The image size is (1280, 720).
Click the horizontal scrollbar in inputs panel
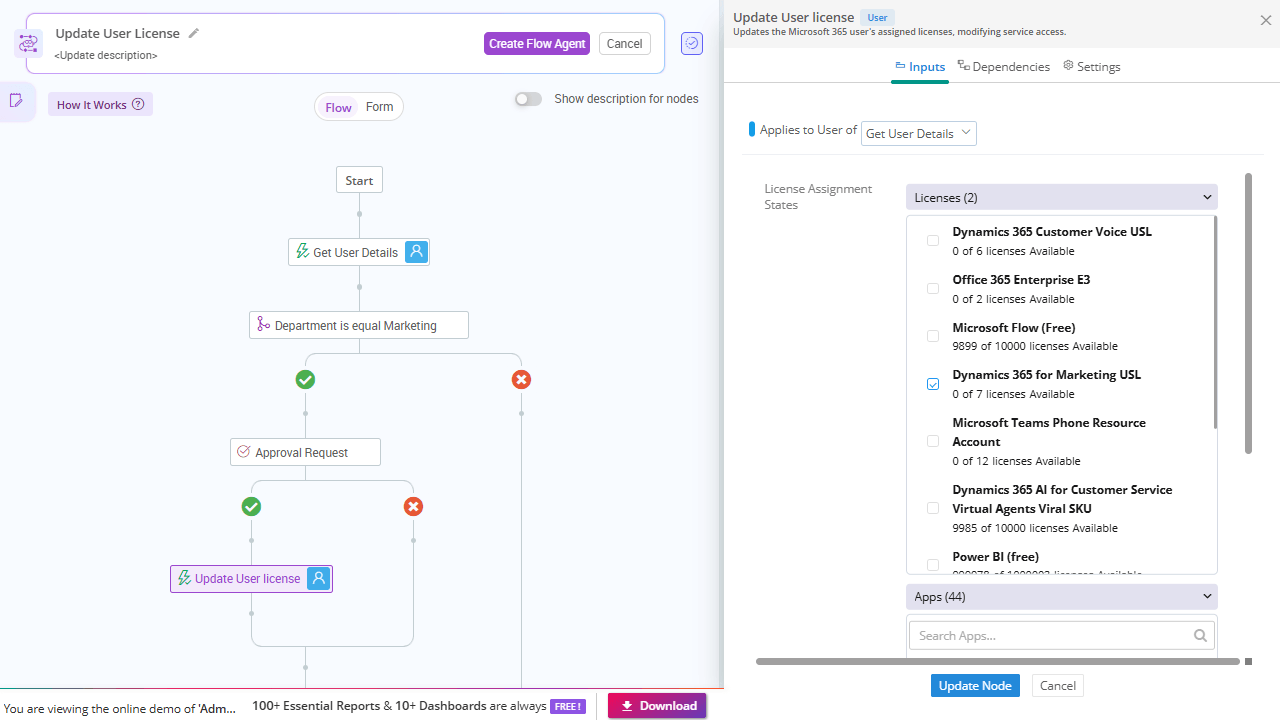point(998,661)
